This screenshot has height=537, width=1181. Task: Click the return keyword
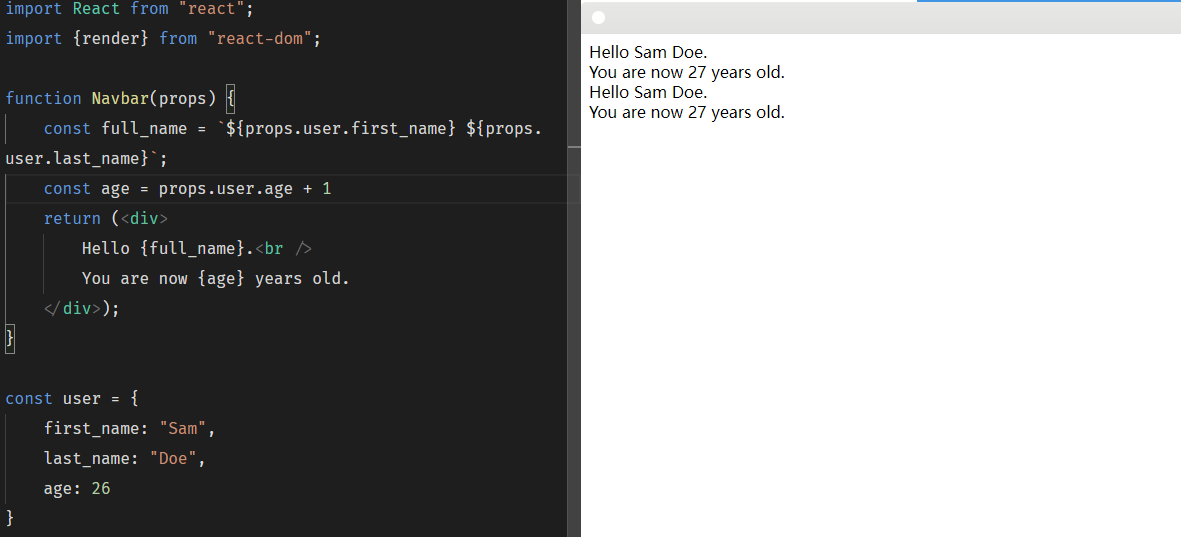tap(72, 218)
